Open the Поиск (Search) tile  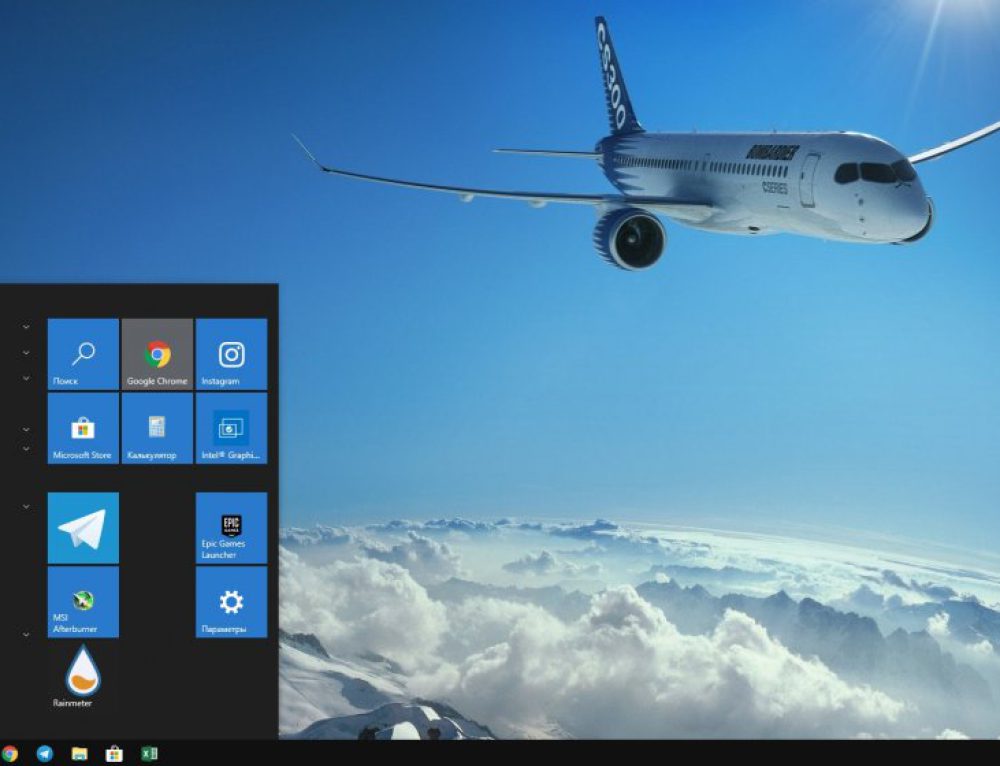82,355
